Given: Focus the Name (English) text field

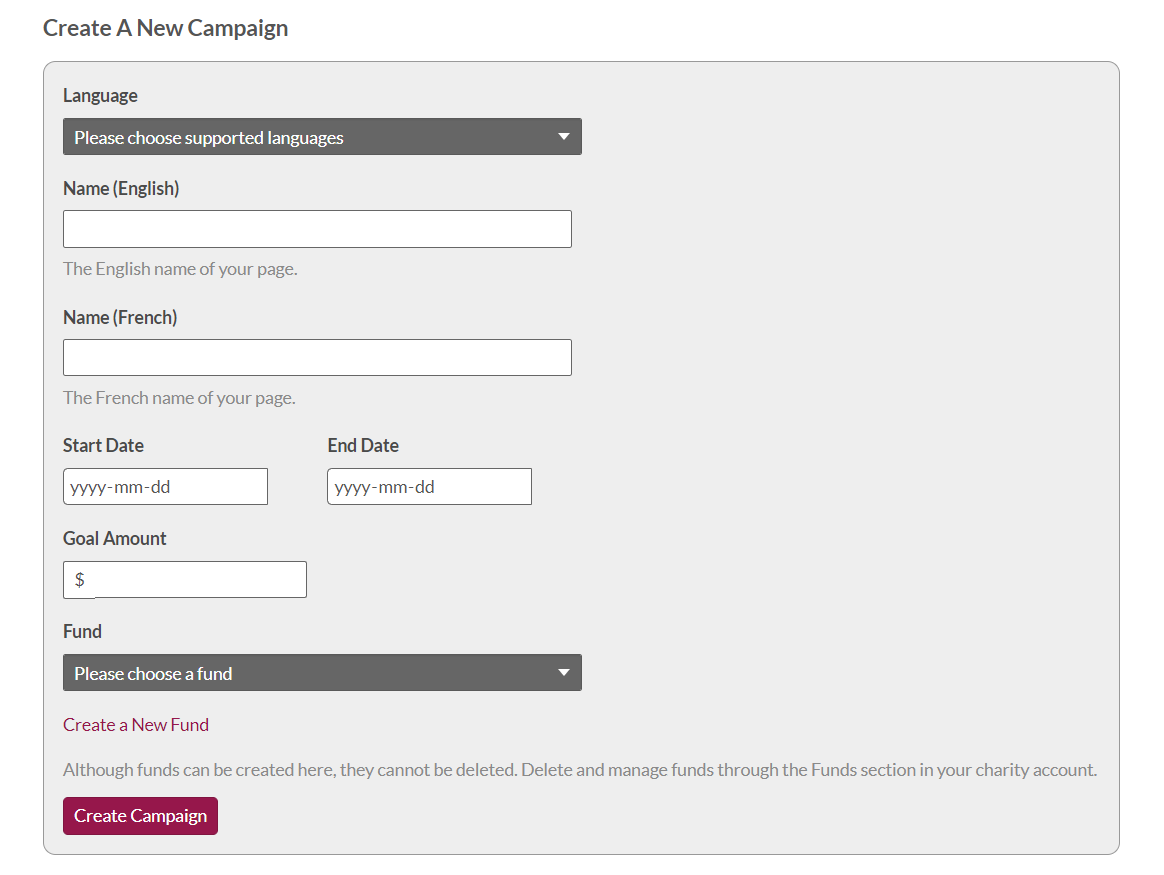Looking at the screenshot, I should click(317, 229).
